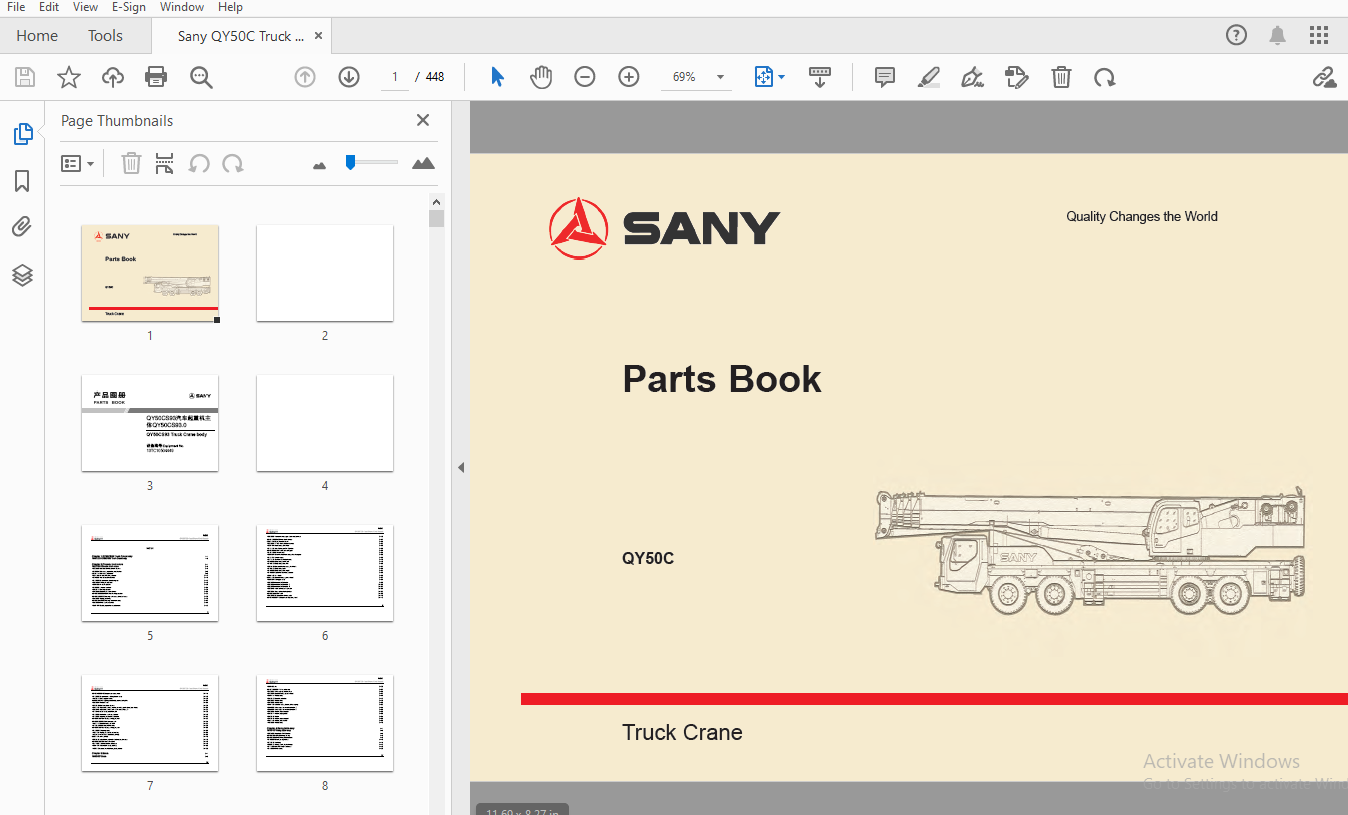Viewport: 1348px width, 815px height.
Task: Save the document with the floppy disk icon
Action: click(25, 77)
